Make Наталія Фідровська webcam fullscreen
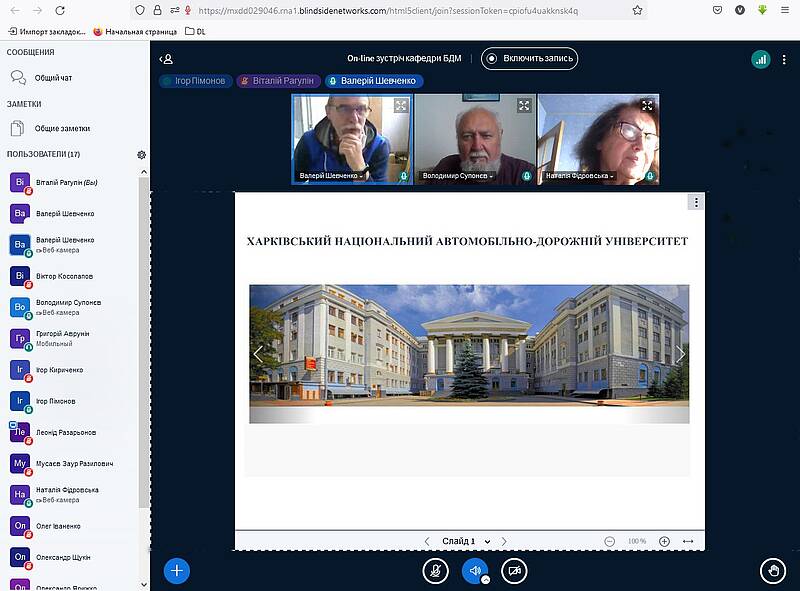Image resolution: width=800 pixels, height=591 pixels. pyautogui.click(x=647, y=106)
